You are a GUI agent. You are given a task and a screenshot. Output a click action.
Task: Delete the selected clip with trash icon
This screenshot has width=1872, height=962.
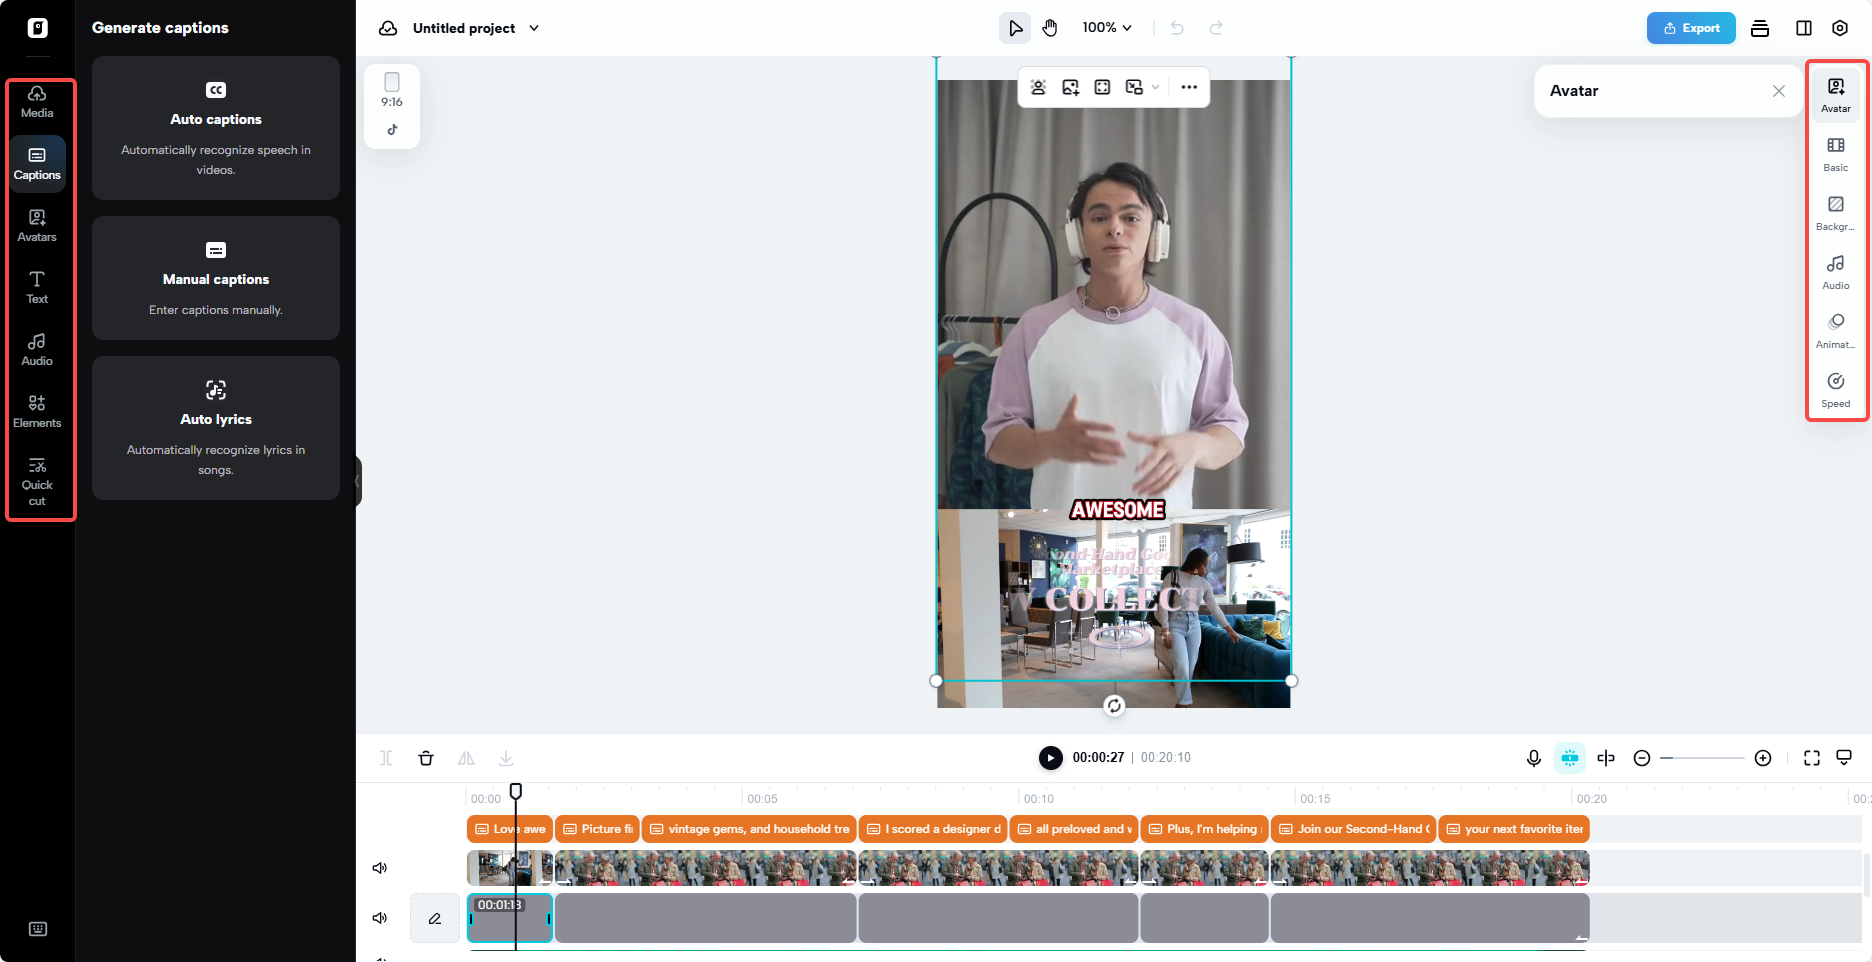(x=426, y=758)
